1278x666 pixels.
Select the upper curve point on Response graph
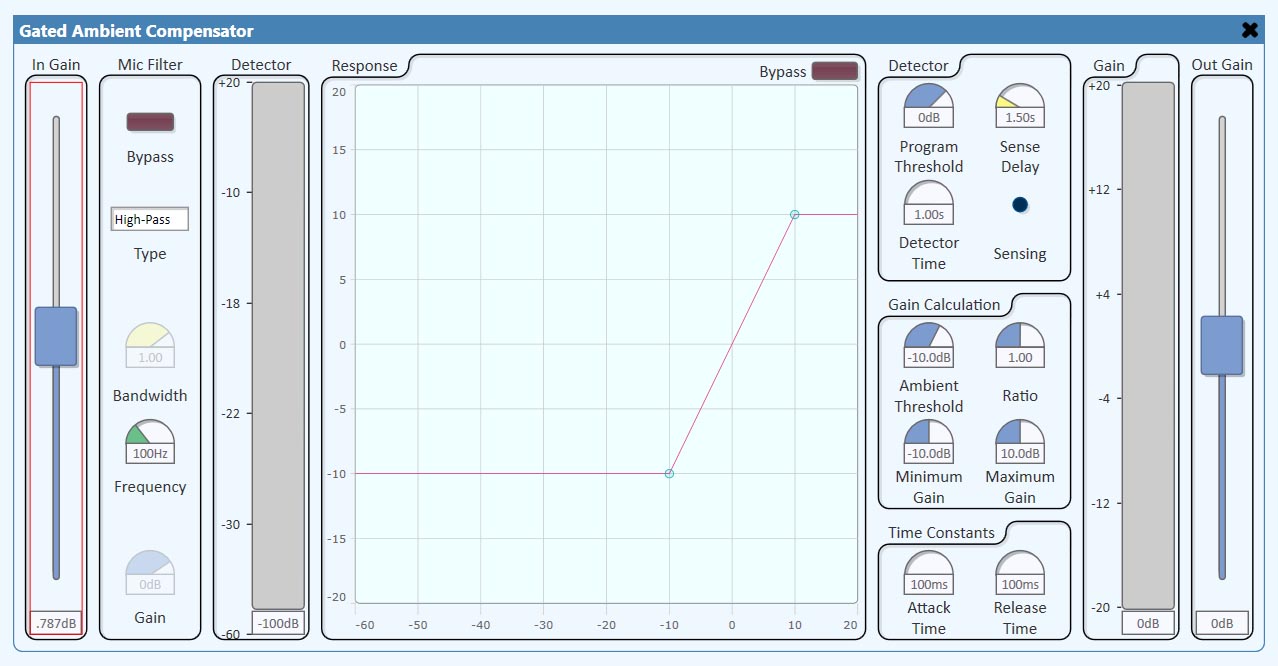pos(794,215)
